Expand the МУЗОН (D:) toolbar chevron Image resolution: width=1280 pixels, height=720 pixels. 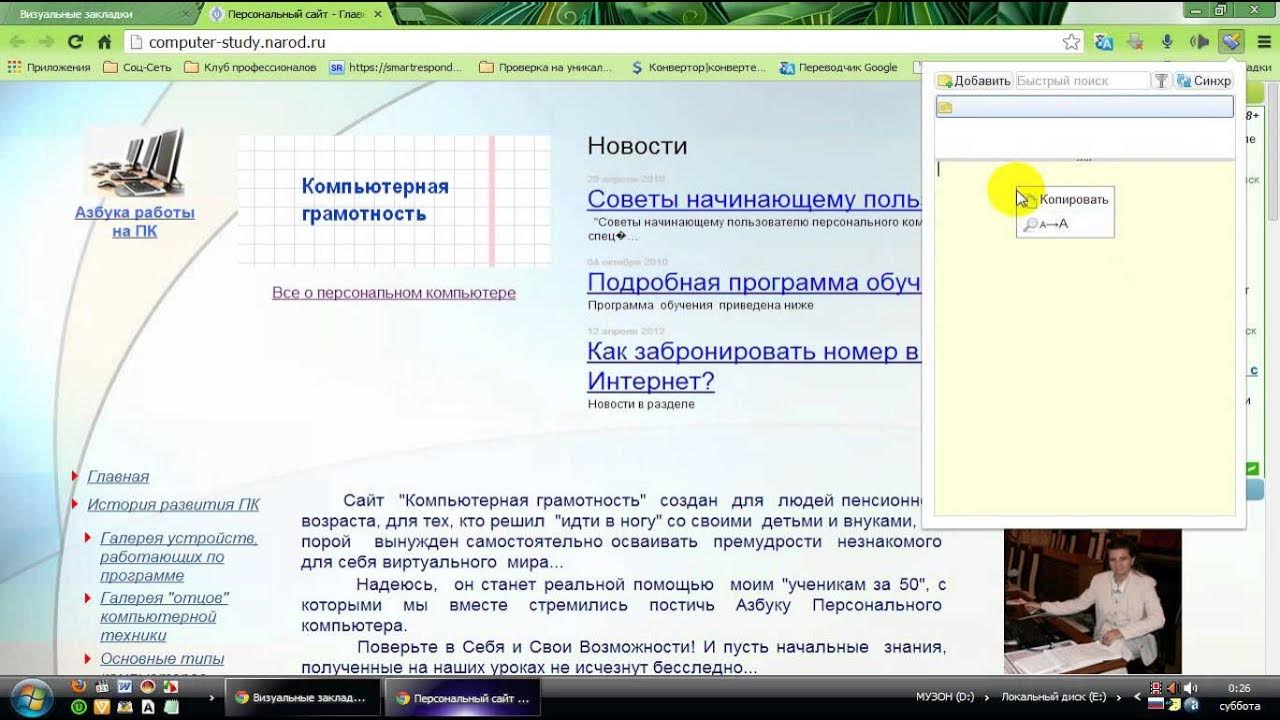[x=986, y=697]
